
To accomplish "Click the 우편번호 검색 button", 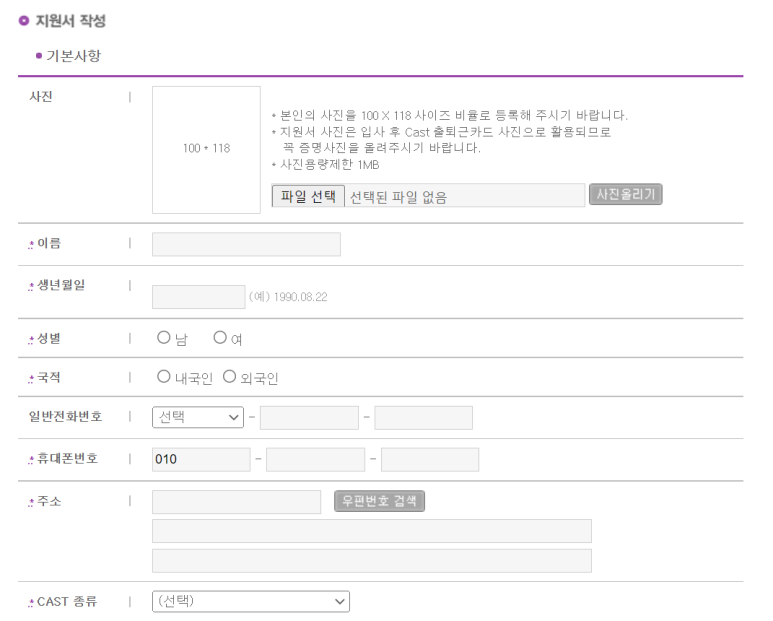I will (379, 501).
